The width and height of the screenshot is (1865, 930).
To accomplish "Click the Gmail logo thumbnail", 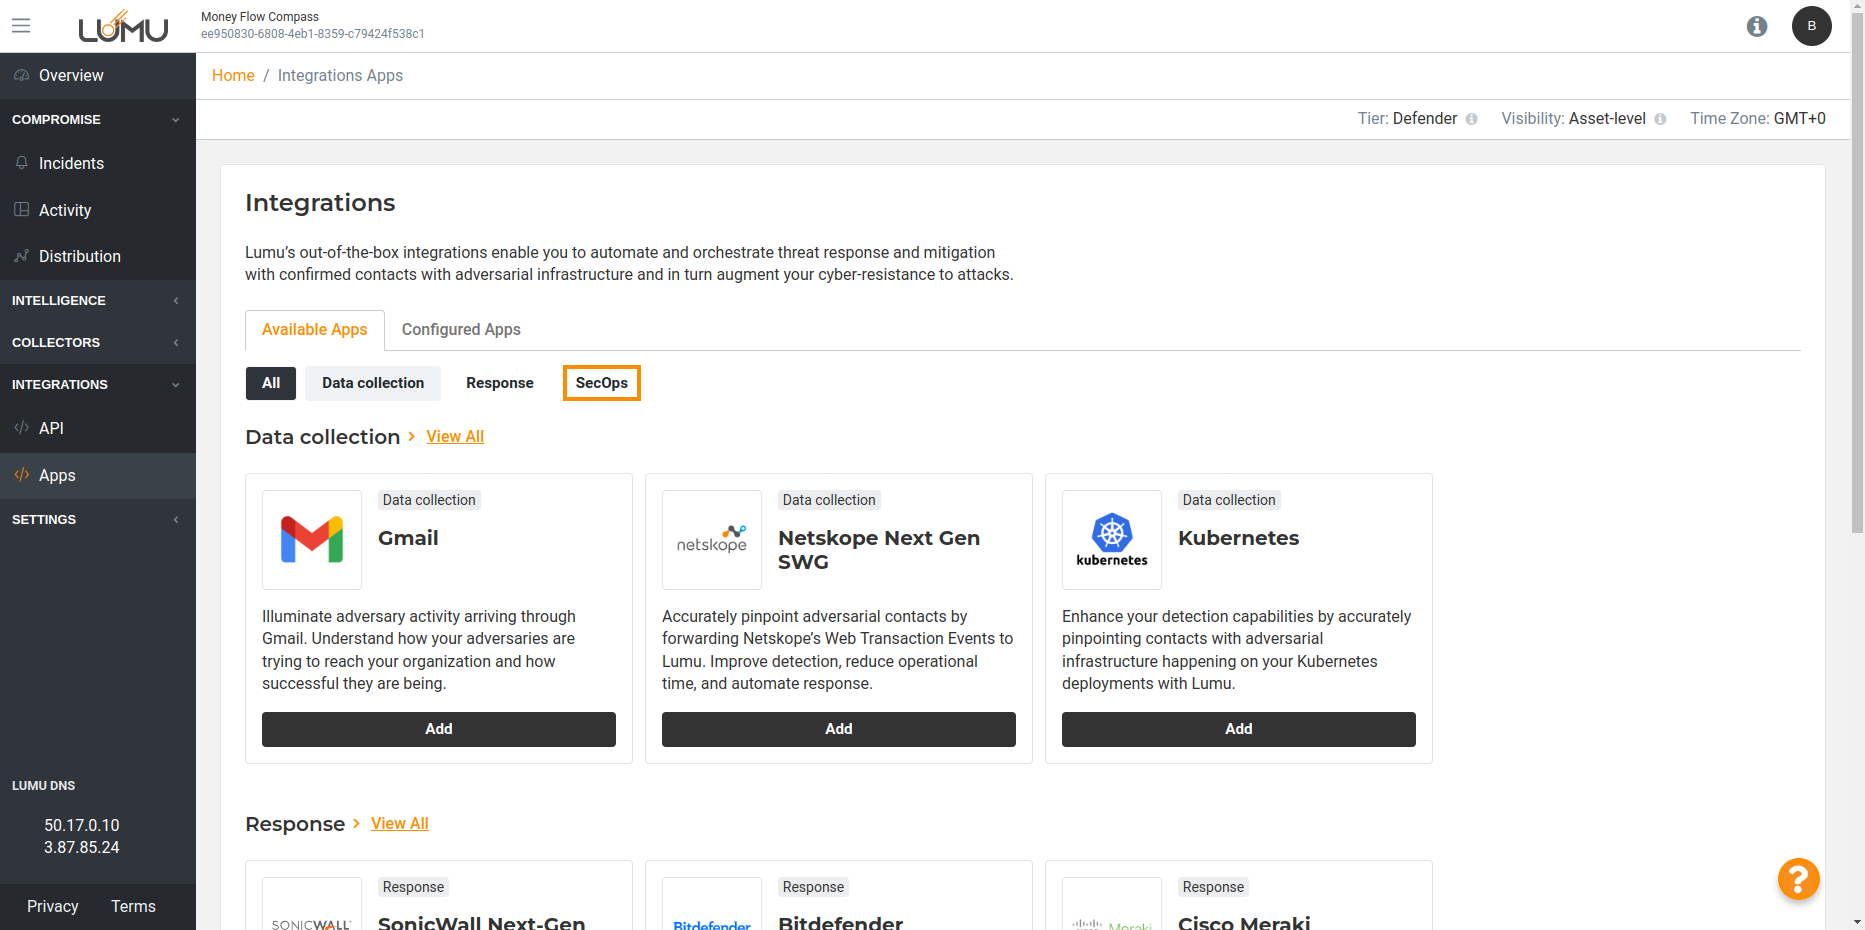I will pos(312,540).
